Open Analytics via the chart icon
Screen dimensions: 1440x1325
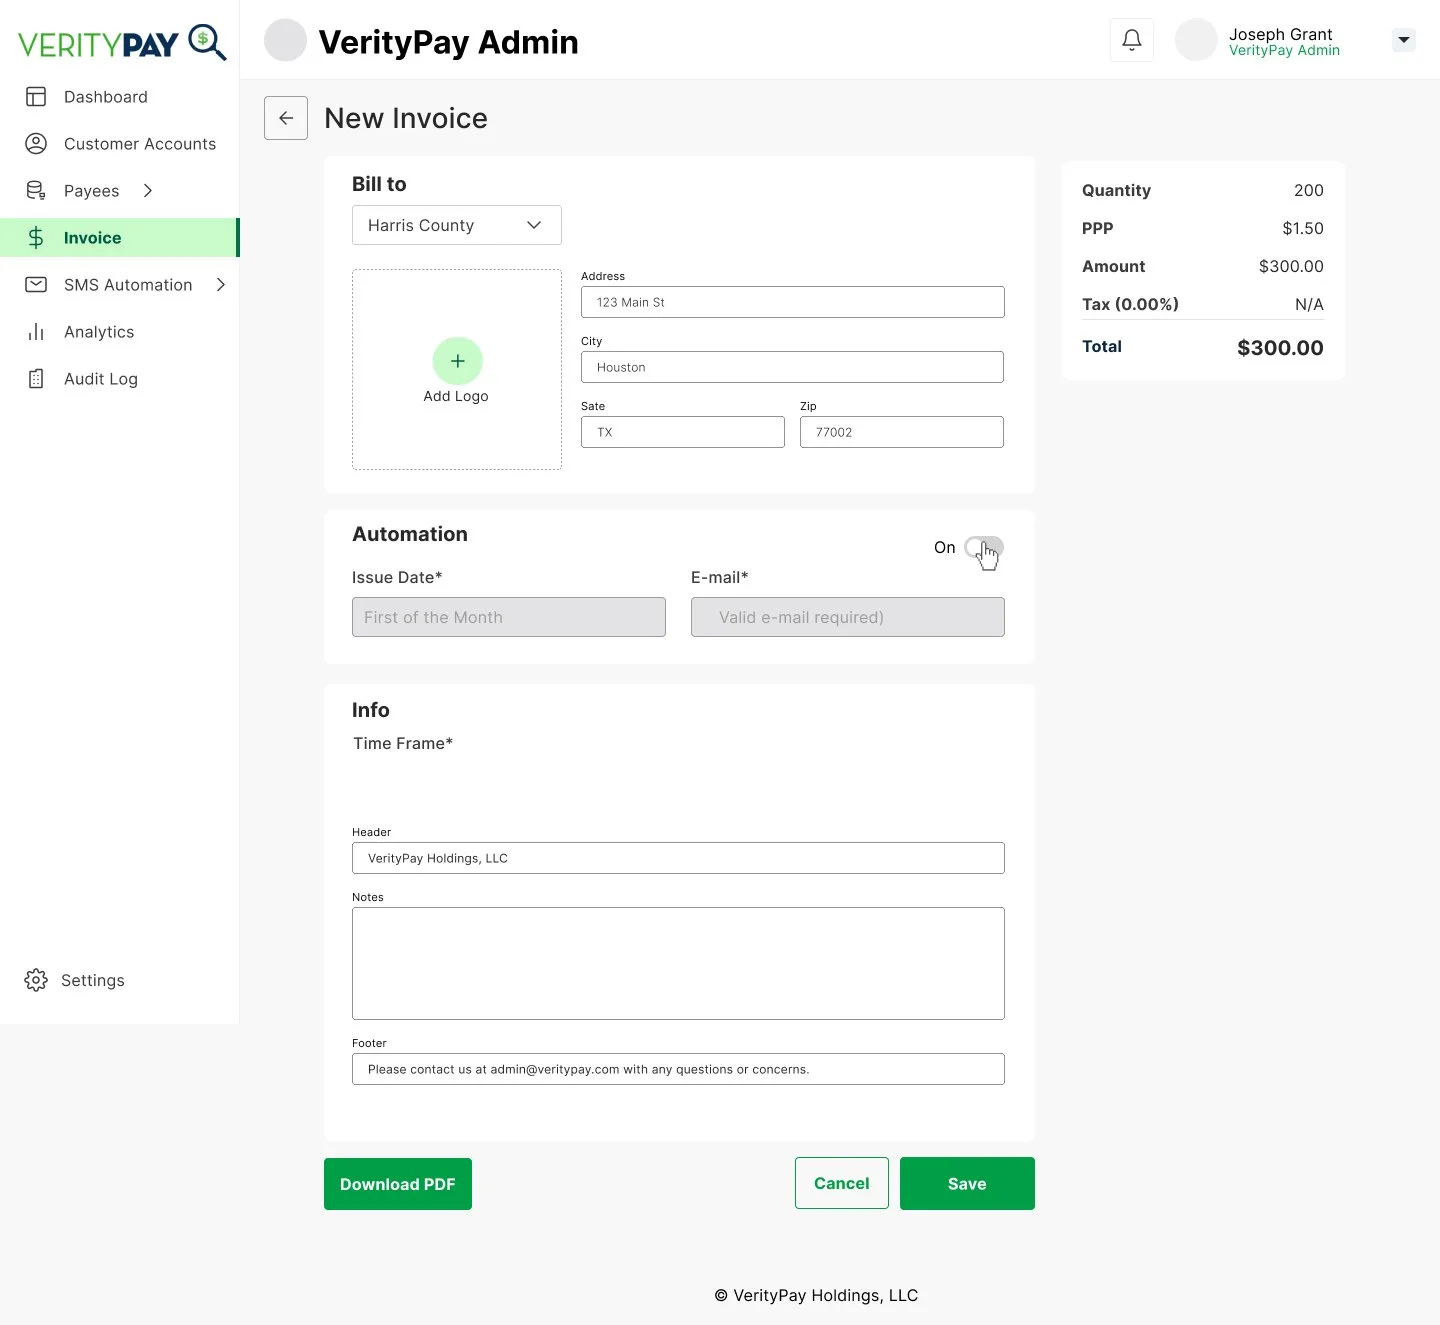tap(36, 331)
